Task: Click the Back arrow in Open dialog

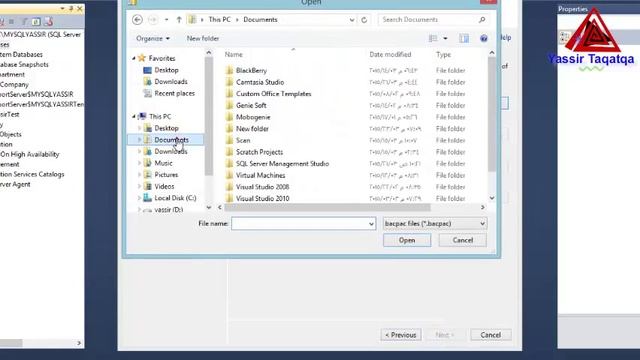Action: tap(138, 20)
